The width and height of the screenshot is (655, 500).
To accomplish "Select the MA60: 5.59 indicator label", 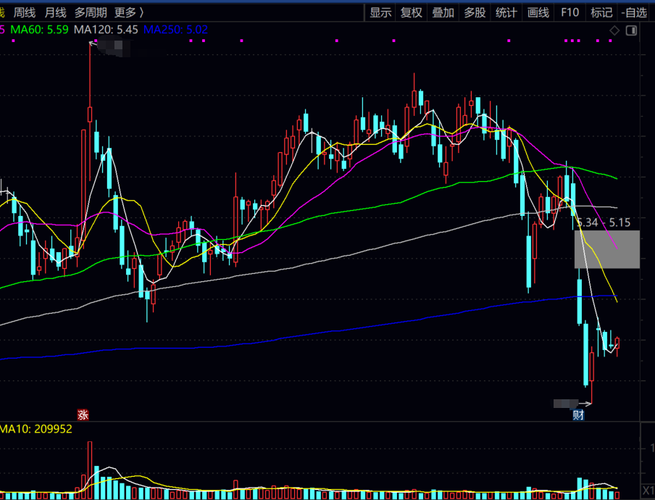I will (x=39, y=30).
